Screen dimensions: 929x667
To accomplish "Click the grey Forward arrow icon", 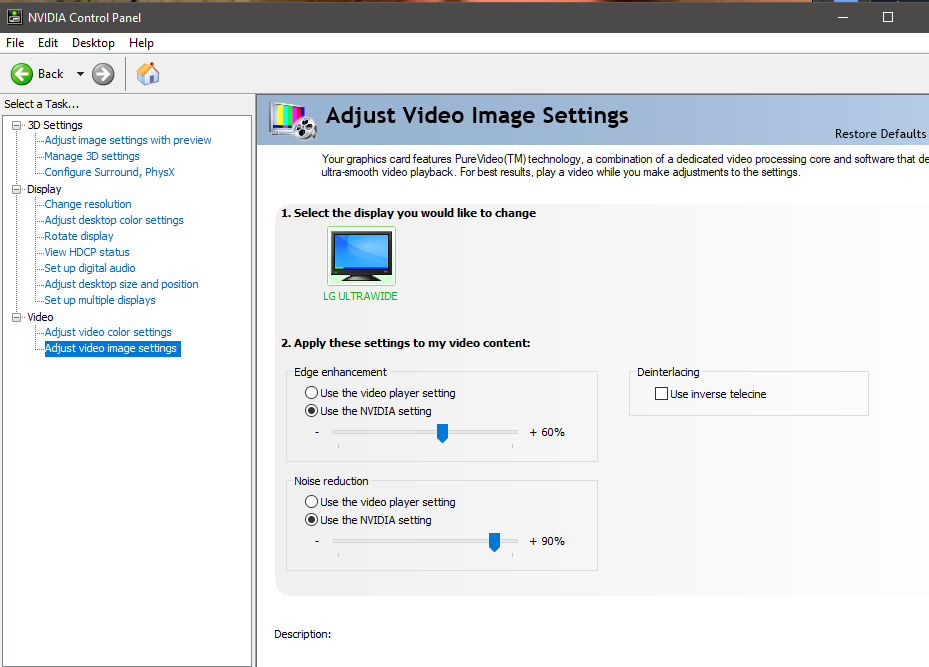I will coord(103,74).
